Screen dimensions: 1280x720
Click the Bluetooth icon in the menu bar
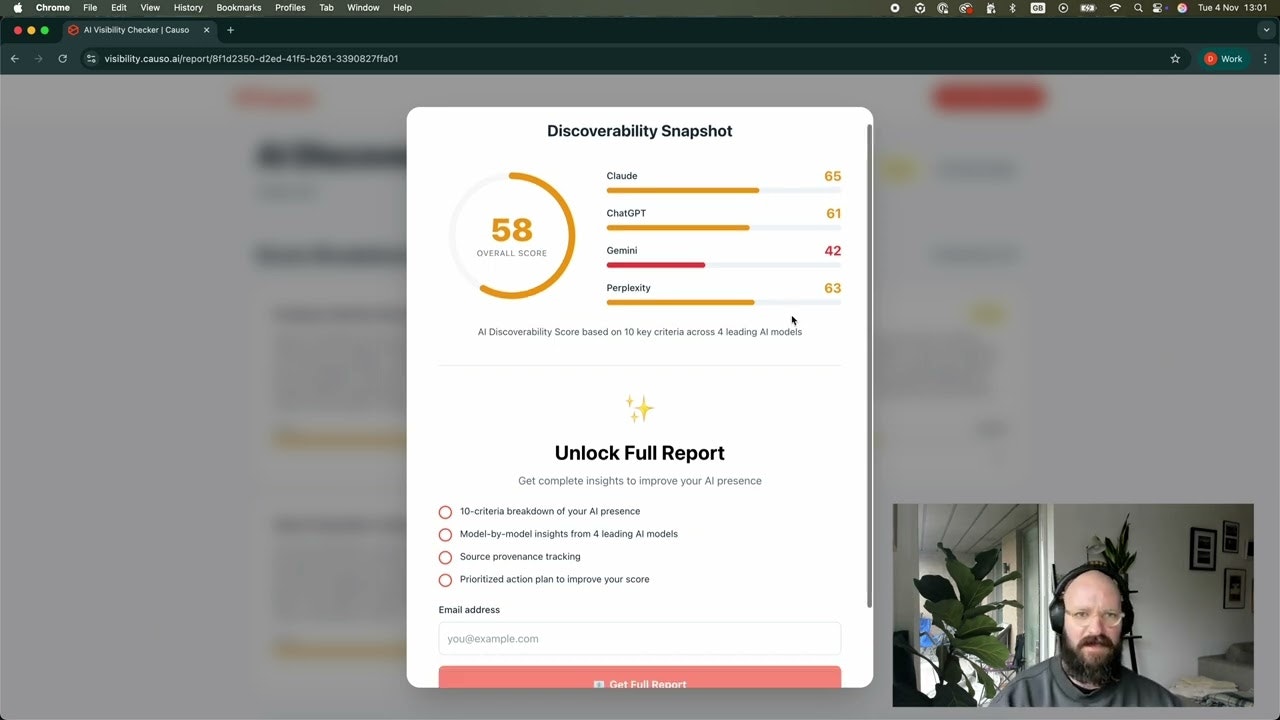coord(1012,7)
